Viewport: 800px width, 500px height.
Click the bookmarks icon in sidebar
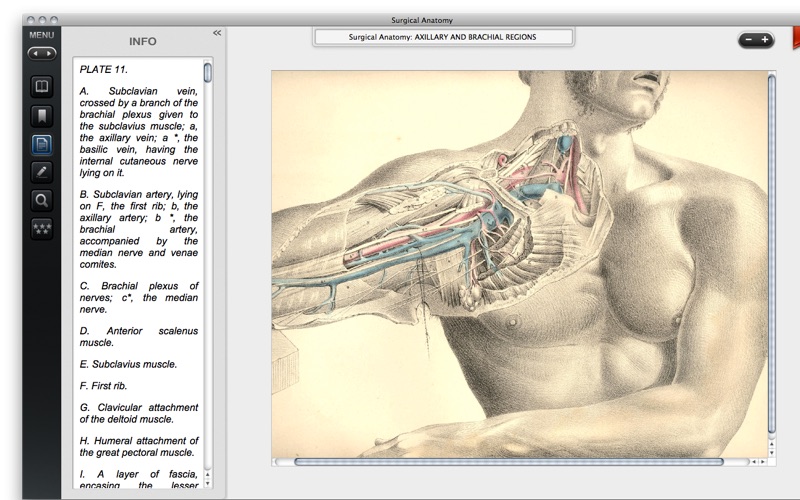pos(41,115)
